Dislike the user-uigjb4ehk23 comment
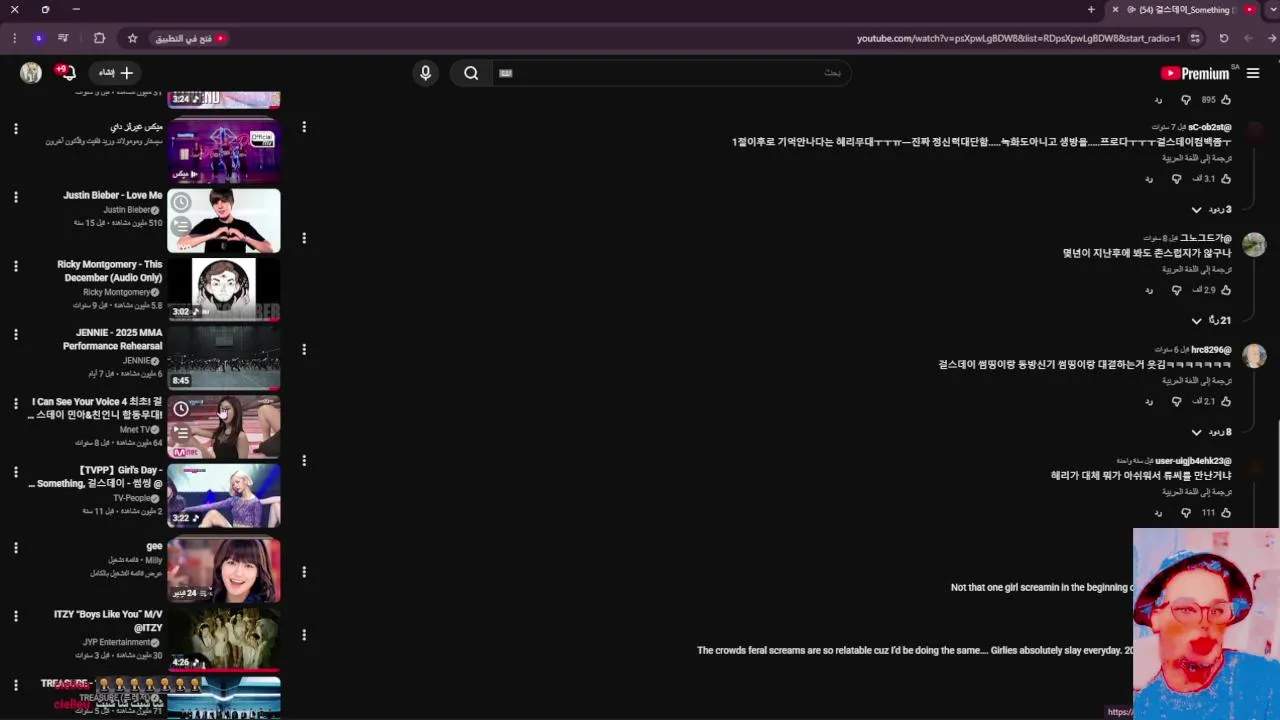 [x=1186, y=513]
